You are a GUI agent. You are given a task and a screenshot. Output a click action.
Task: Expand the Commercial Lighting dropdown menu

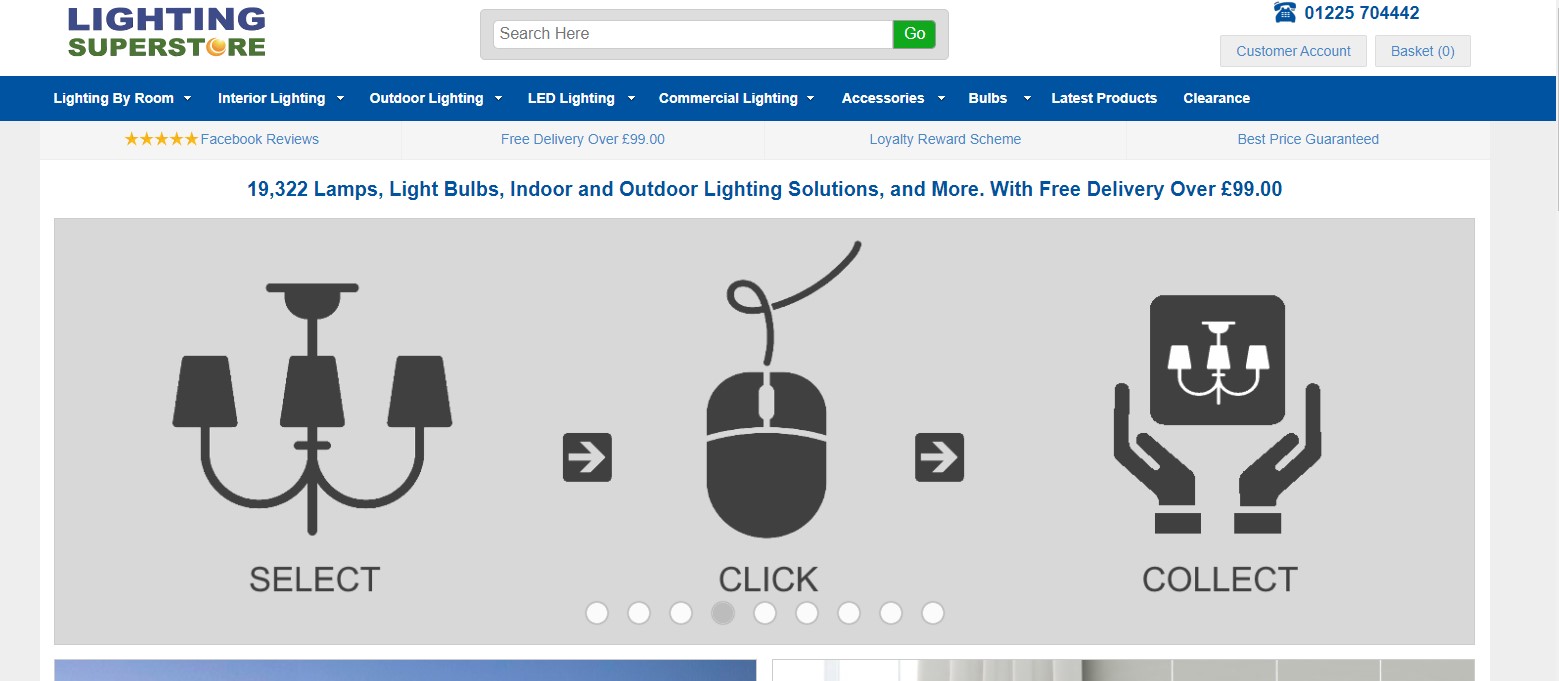pyautogui.click(x=736, y=98)
